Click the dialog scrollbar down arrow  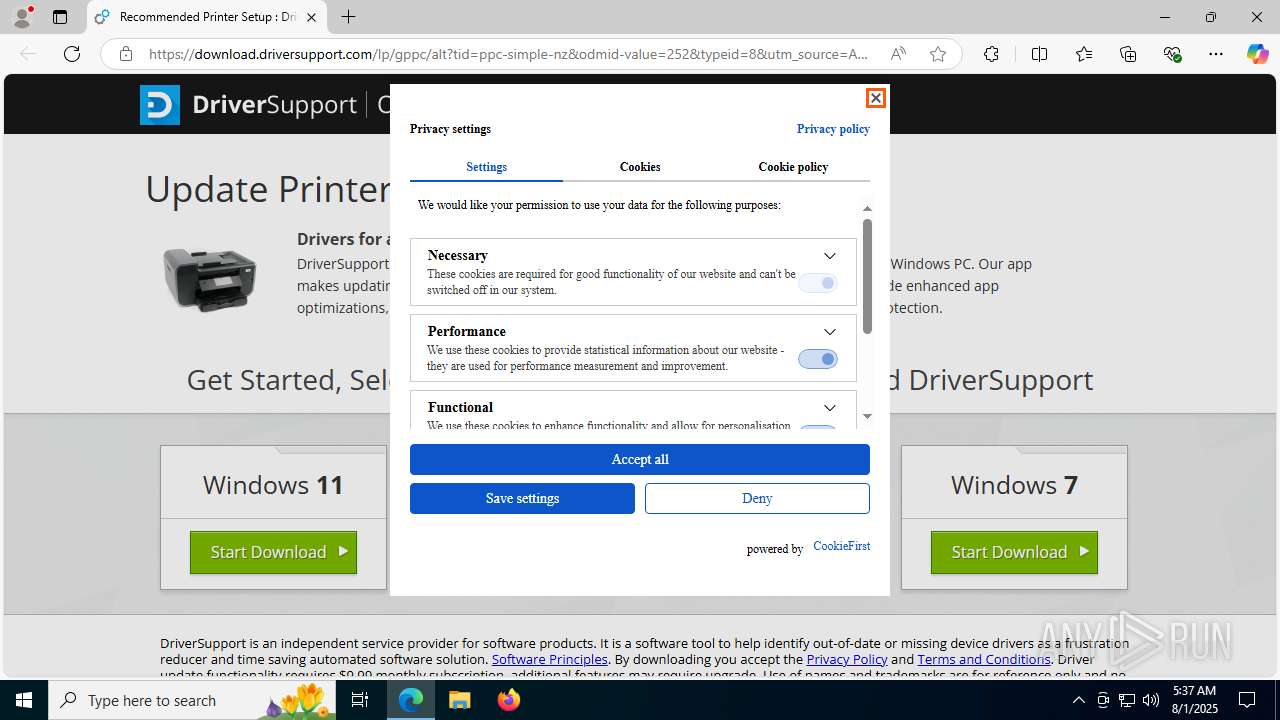(867, 416)
